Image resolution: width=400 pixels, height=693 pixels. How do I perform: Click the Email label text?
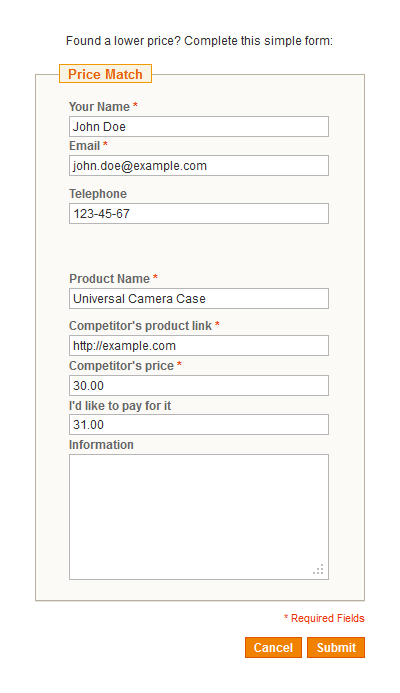[84, 146]
